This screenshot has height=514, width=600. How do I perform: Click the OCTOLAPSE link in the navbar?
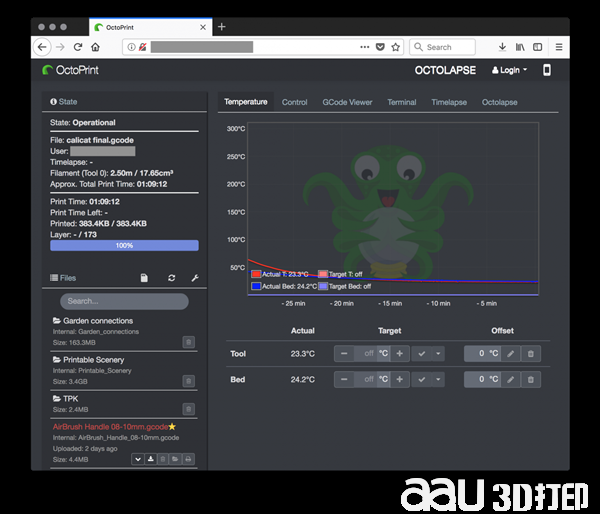443,70
